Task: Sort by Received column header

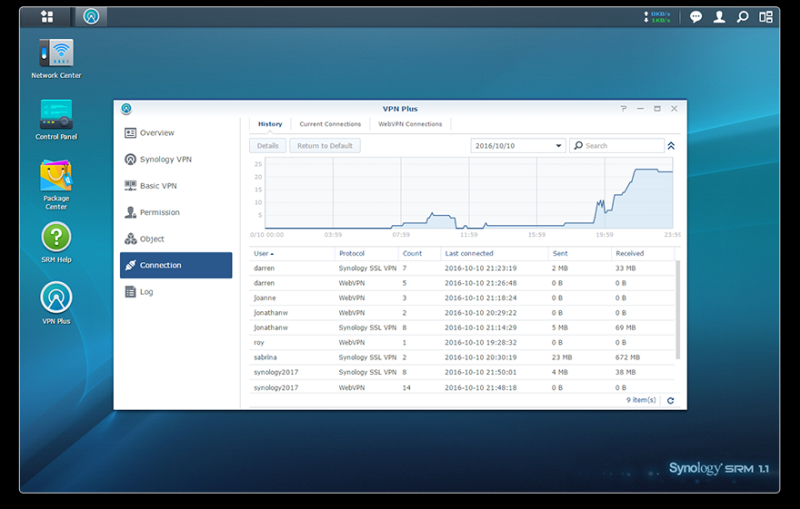Action: (x=643, y=253)
